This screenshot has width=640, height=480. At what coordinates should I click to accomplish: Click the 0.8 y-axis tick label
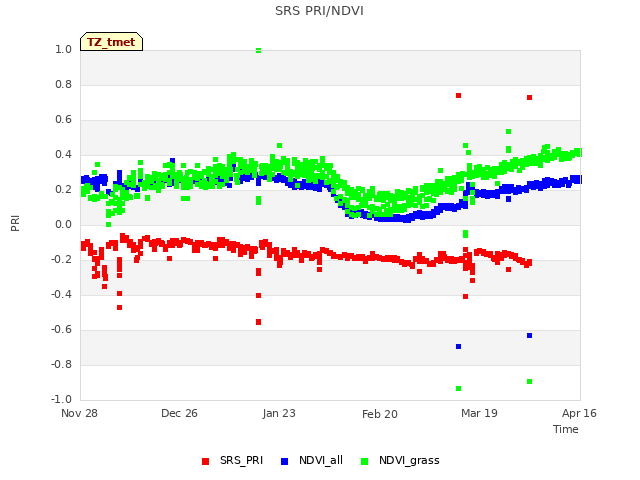[x=63, y=84]
